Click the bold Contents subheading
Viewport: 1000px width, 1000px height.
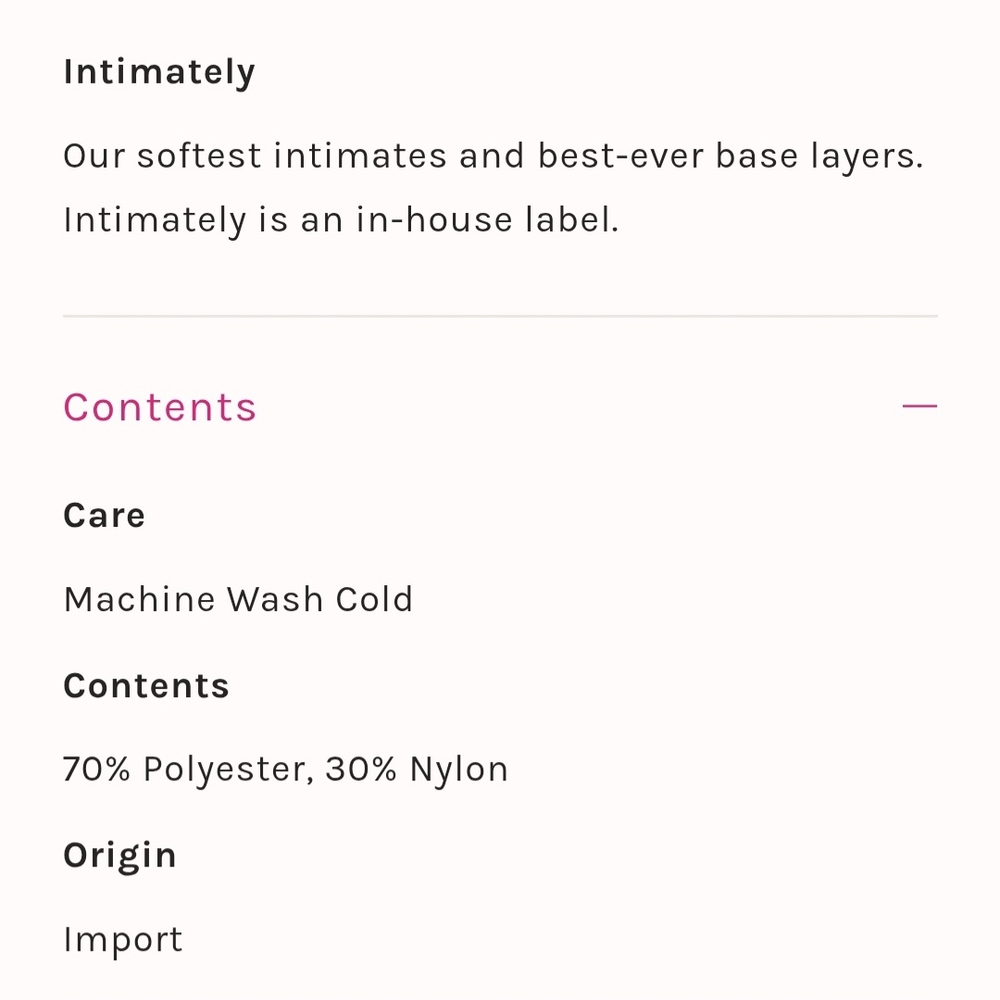click(146, 686)
